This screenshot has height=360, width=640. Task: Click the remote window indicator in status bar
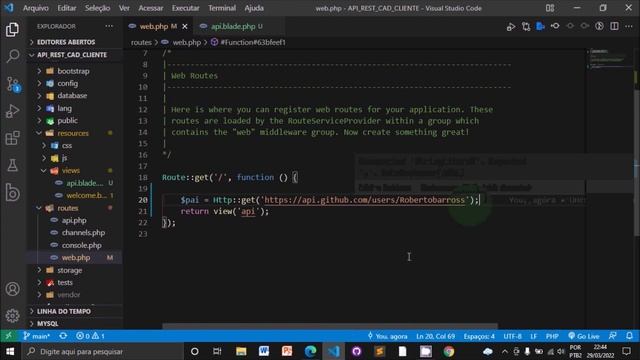(x=9, y=336)
